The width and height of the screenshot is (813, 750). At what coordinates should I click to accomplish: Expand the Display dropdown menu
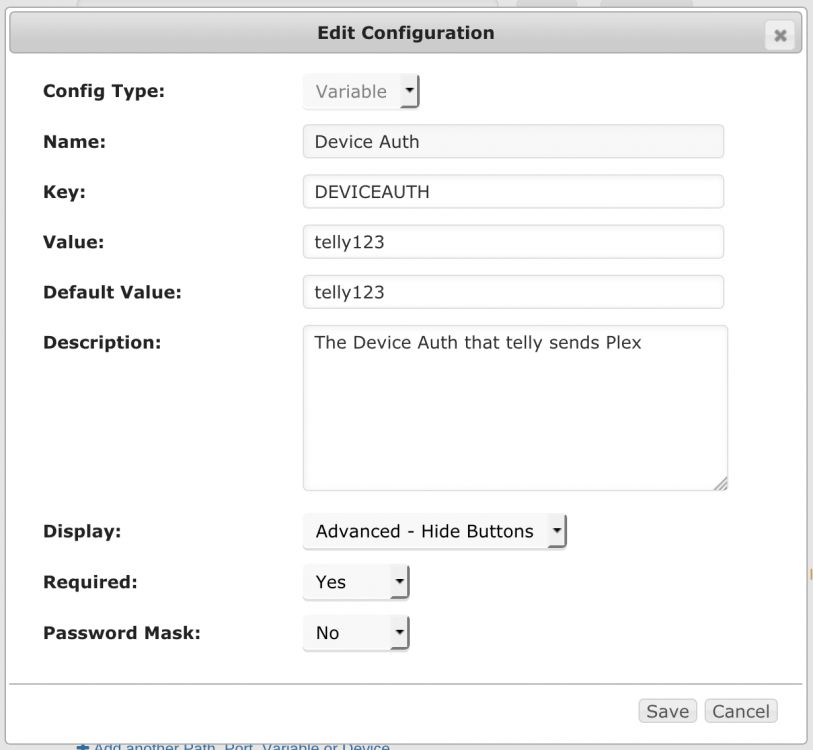(x=434, y=531)
